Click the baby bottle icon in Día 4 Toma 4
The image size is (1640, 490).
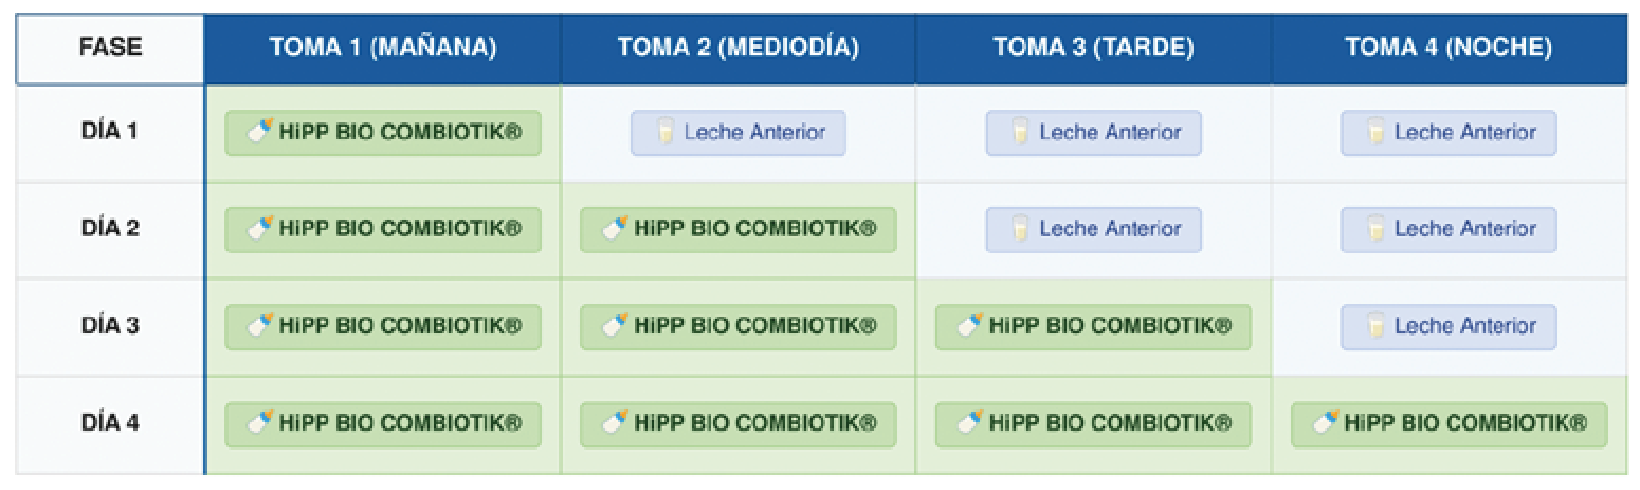(x=1326, y=422)
